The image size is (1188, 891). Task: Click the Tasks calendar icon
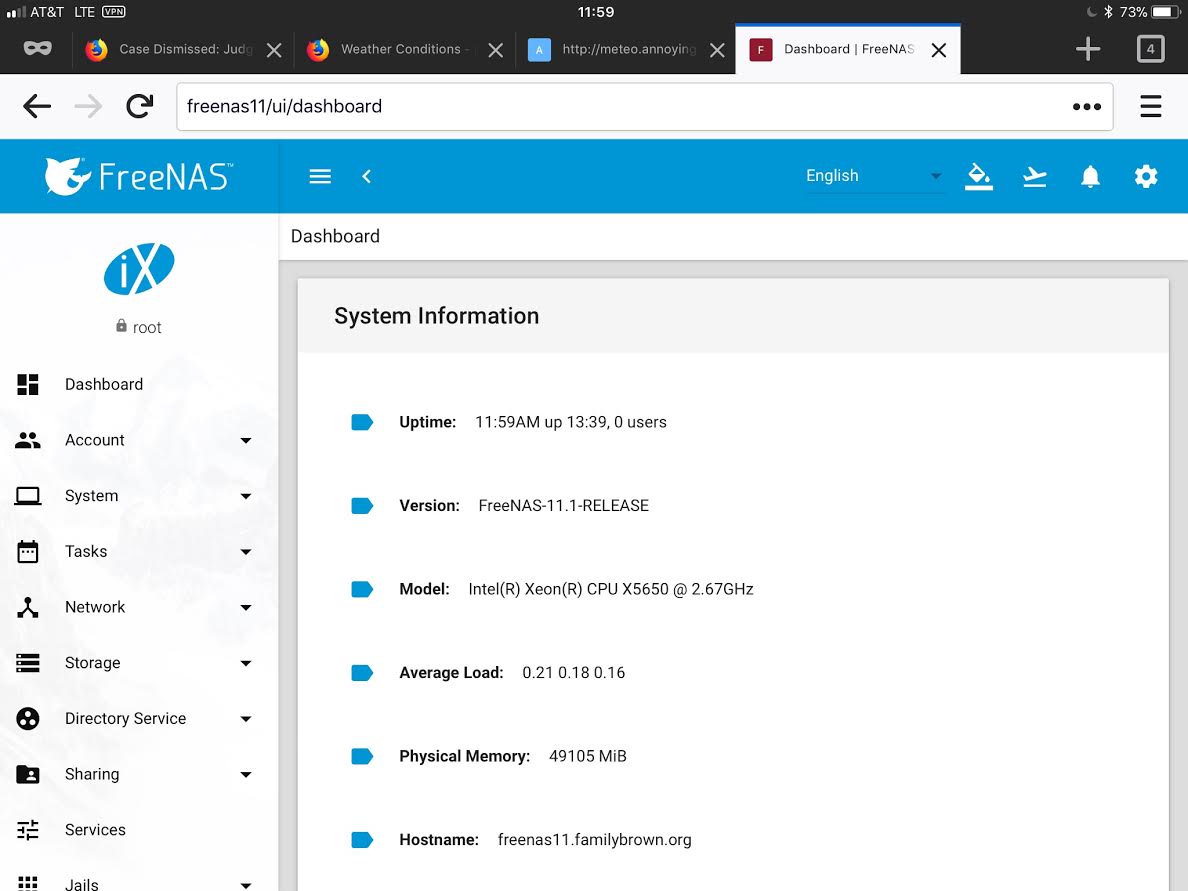pos(28,552)
